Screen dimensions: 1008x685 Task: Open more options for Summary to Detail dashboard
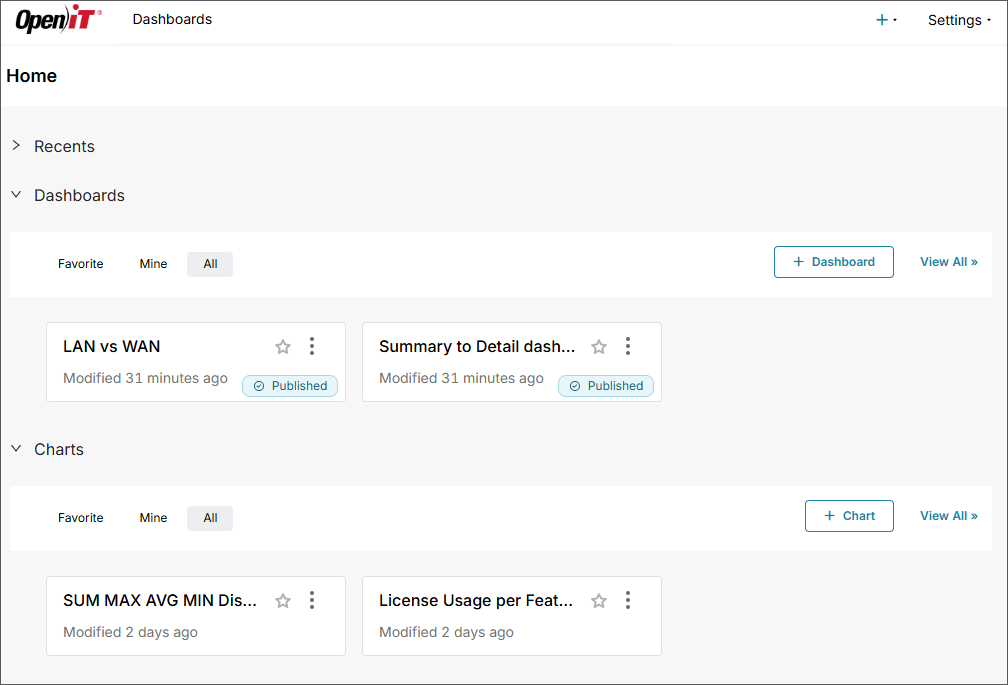coord(628,346)
